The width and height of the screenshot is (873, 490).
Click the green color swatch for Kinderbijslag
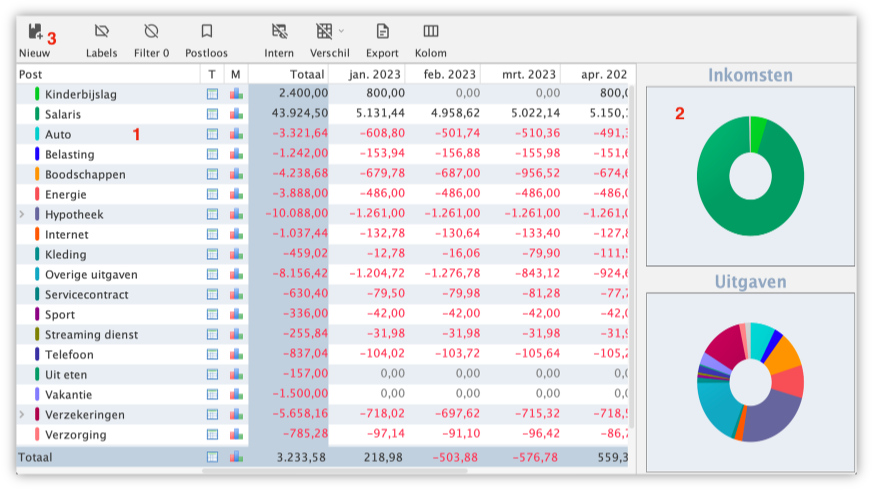click(x=37, y=94)
